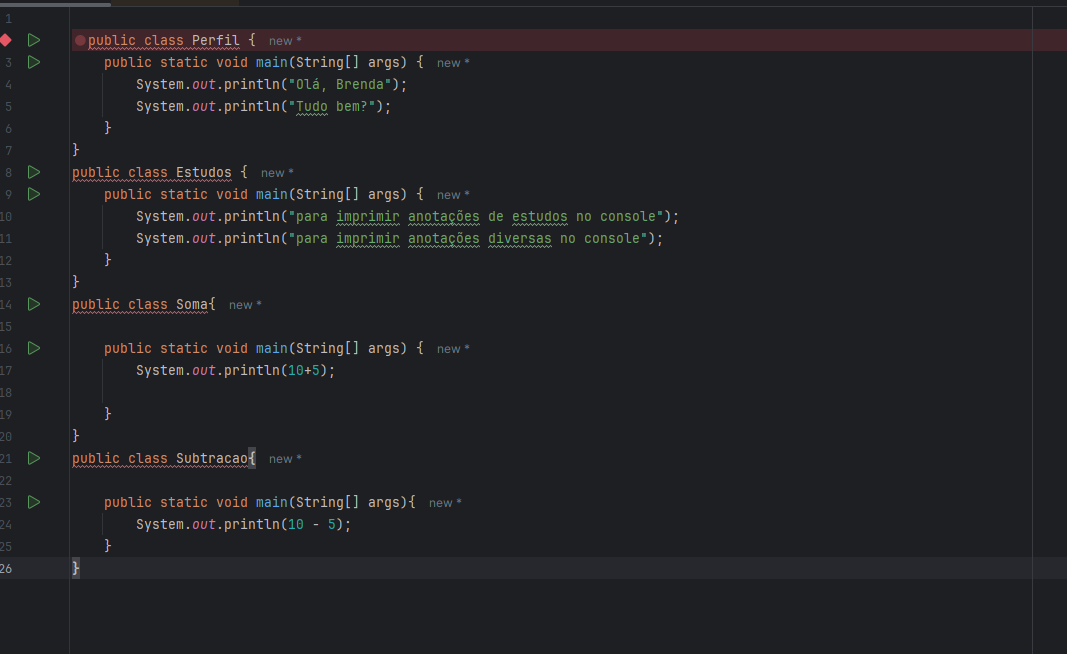This screenshot has height=654, width=1067.
Task: Place cursor at closing brace on line 26
Action: [x=76, y=568]
